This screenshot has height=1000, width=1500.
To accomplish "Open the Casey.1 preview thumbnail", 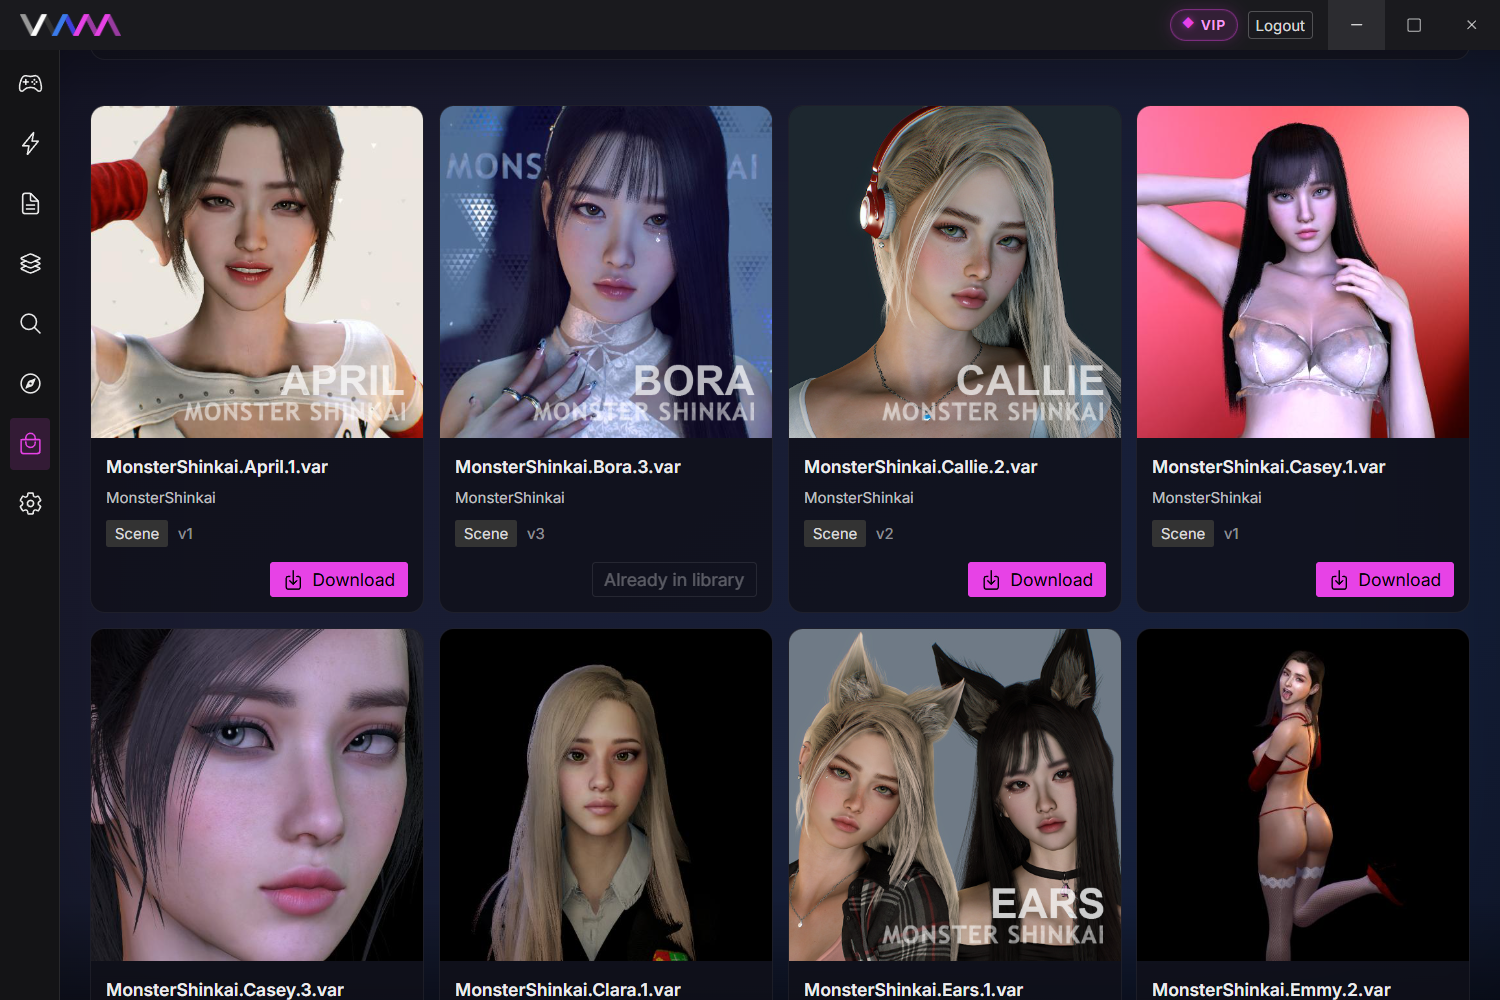I will [1303, 272].
